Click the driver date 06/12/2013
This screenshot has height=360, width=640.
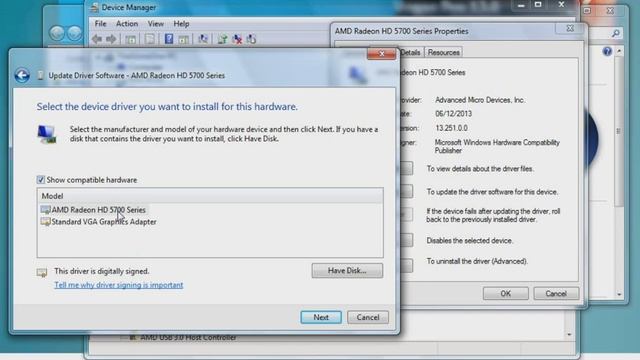pyautogui.click(x=453, y=114)
